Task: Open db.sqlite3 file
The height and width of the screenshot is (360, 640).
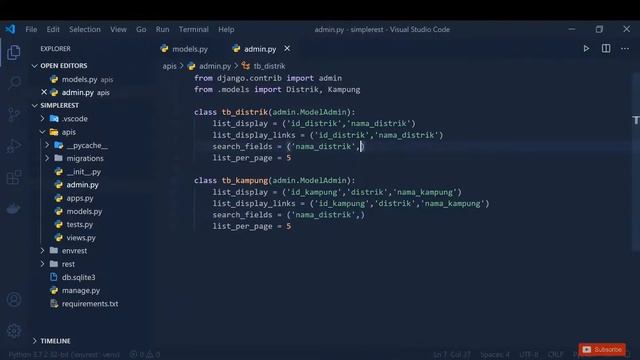Action: 78,277
